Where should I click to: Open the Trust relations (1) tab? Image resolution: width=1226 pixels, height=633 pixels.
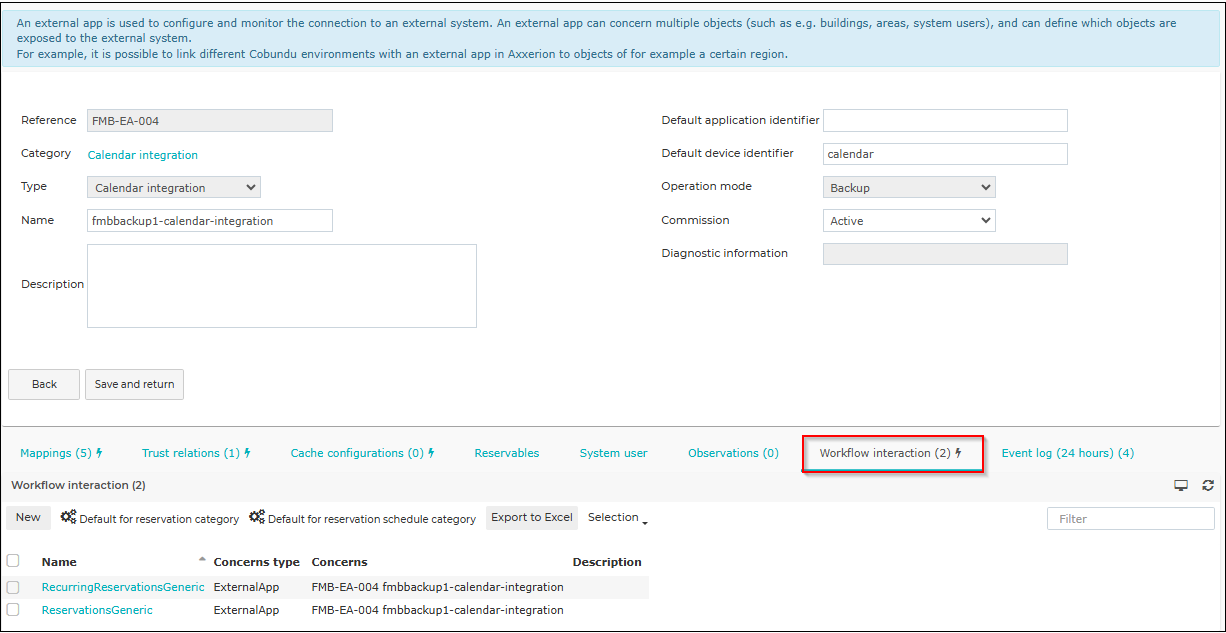(196, 453)
